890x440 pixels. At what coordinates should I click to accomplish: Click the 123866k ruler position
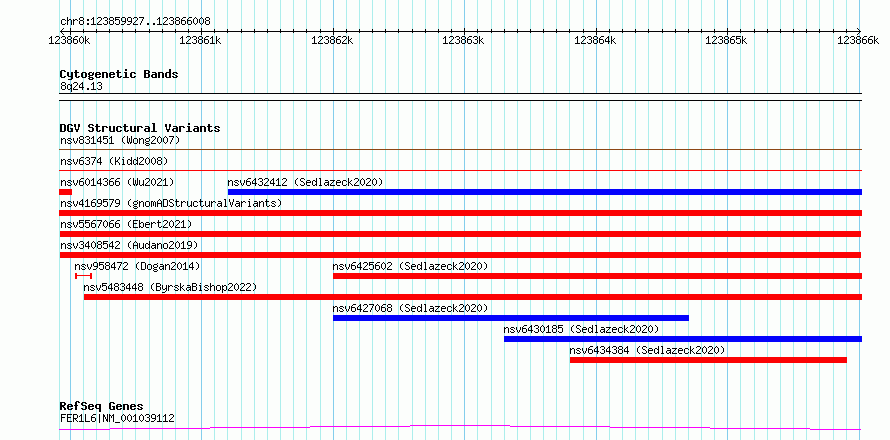coord(858,40)
